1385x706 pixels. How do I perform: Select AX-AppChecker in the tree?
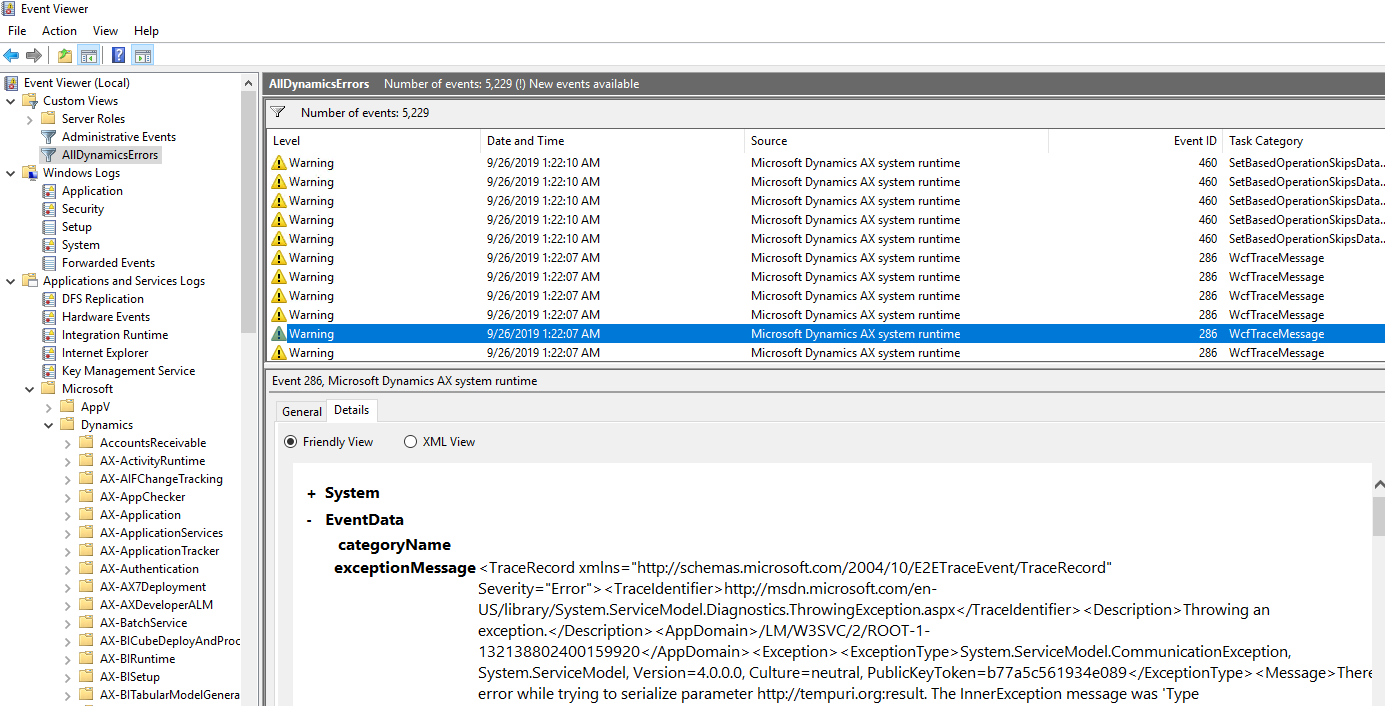coord(142,497)
